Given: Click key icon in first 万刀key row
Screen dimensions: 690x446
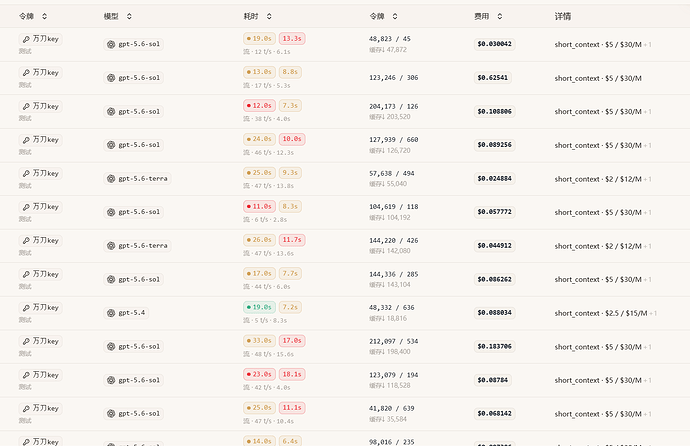Looking at the screenshot, I should [26, 39].
